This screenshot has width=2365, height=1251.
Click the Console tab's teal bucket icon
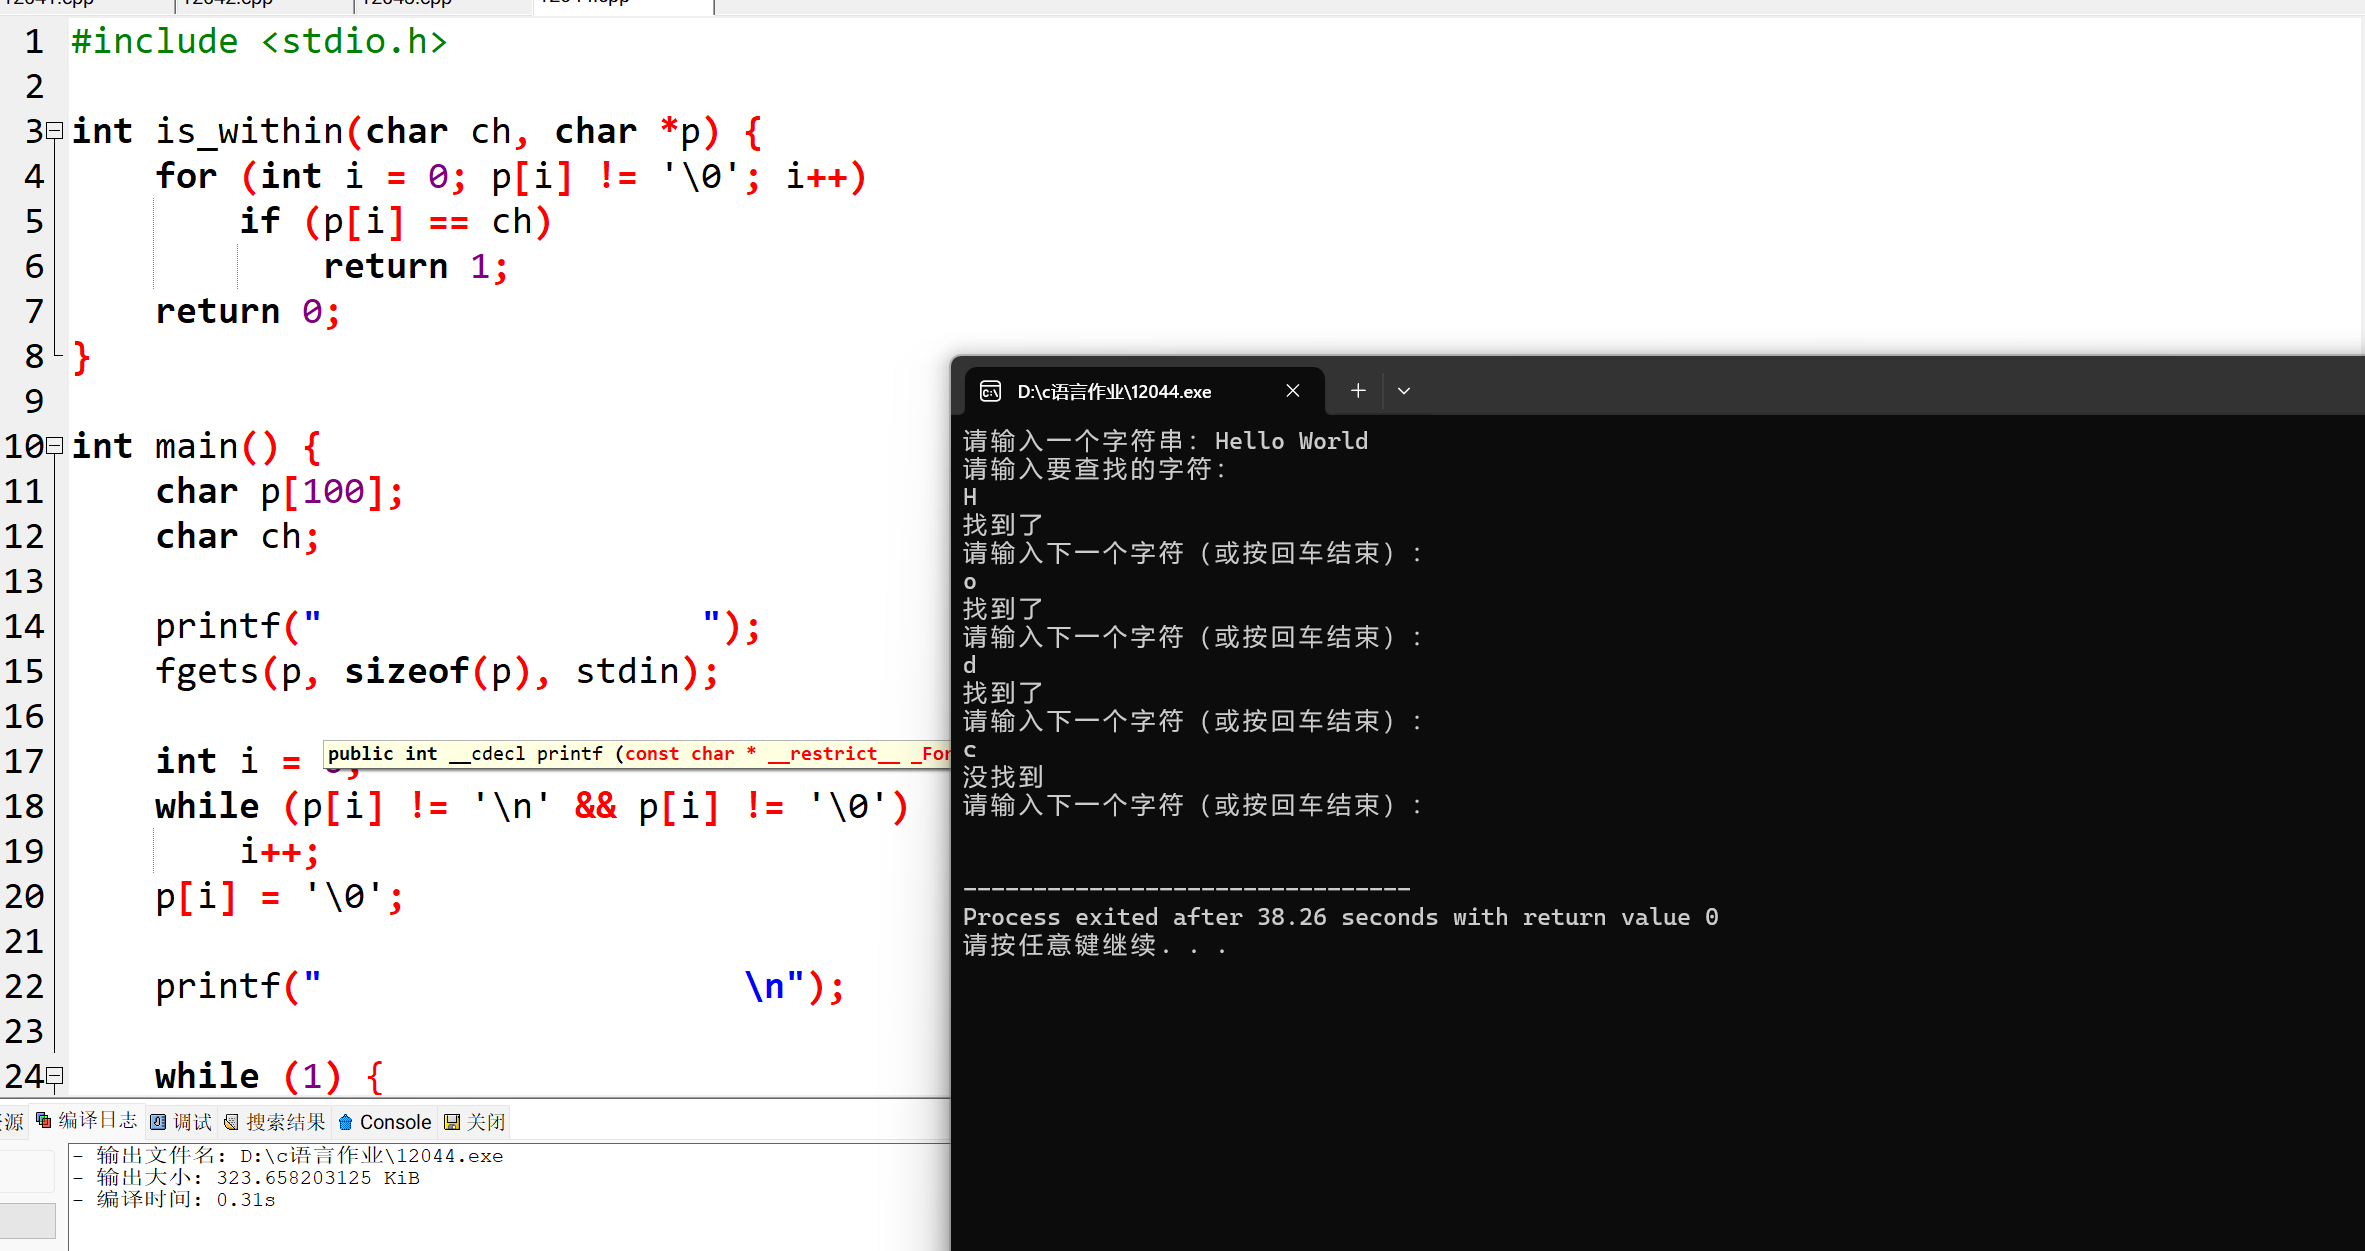[x=346, y=1122]
